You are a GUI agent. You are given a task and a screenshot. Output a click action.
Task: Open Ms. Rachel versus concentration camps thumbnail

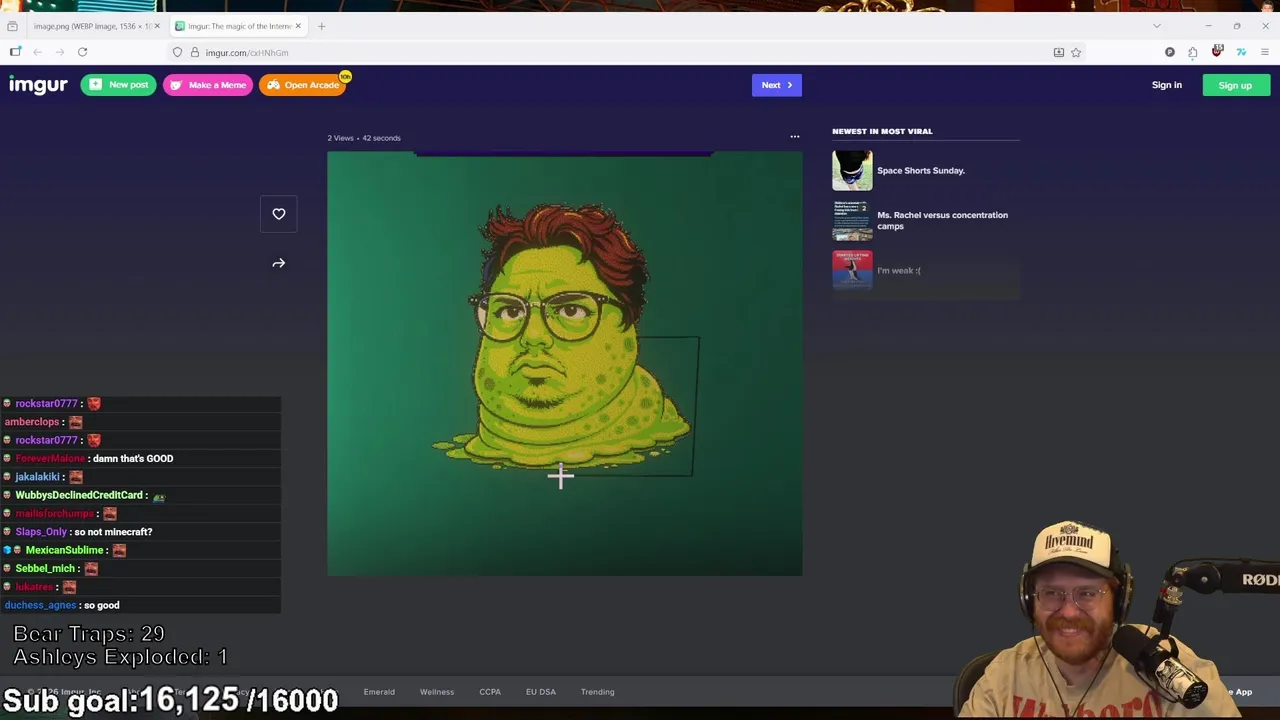click(x=852, y=221)
